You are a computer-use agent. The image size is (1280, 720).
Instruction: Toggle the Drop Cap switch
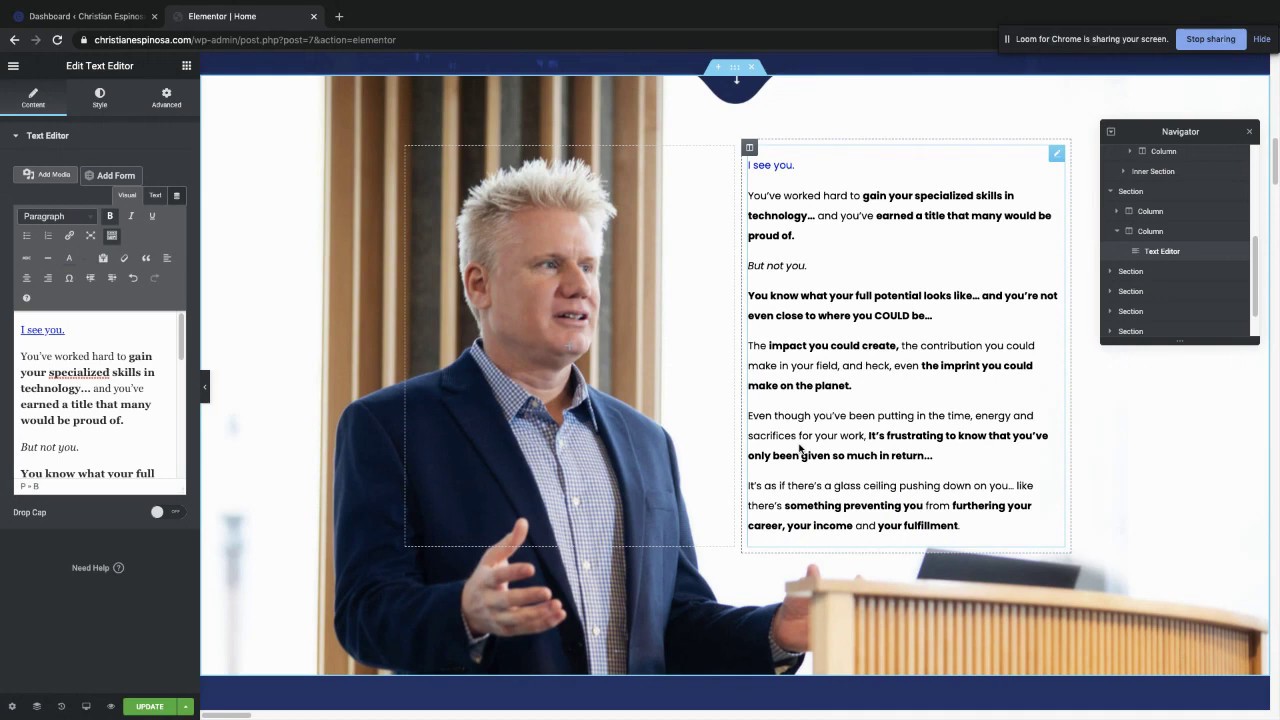(x=166, y=512)
